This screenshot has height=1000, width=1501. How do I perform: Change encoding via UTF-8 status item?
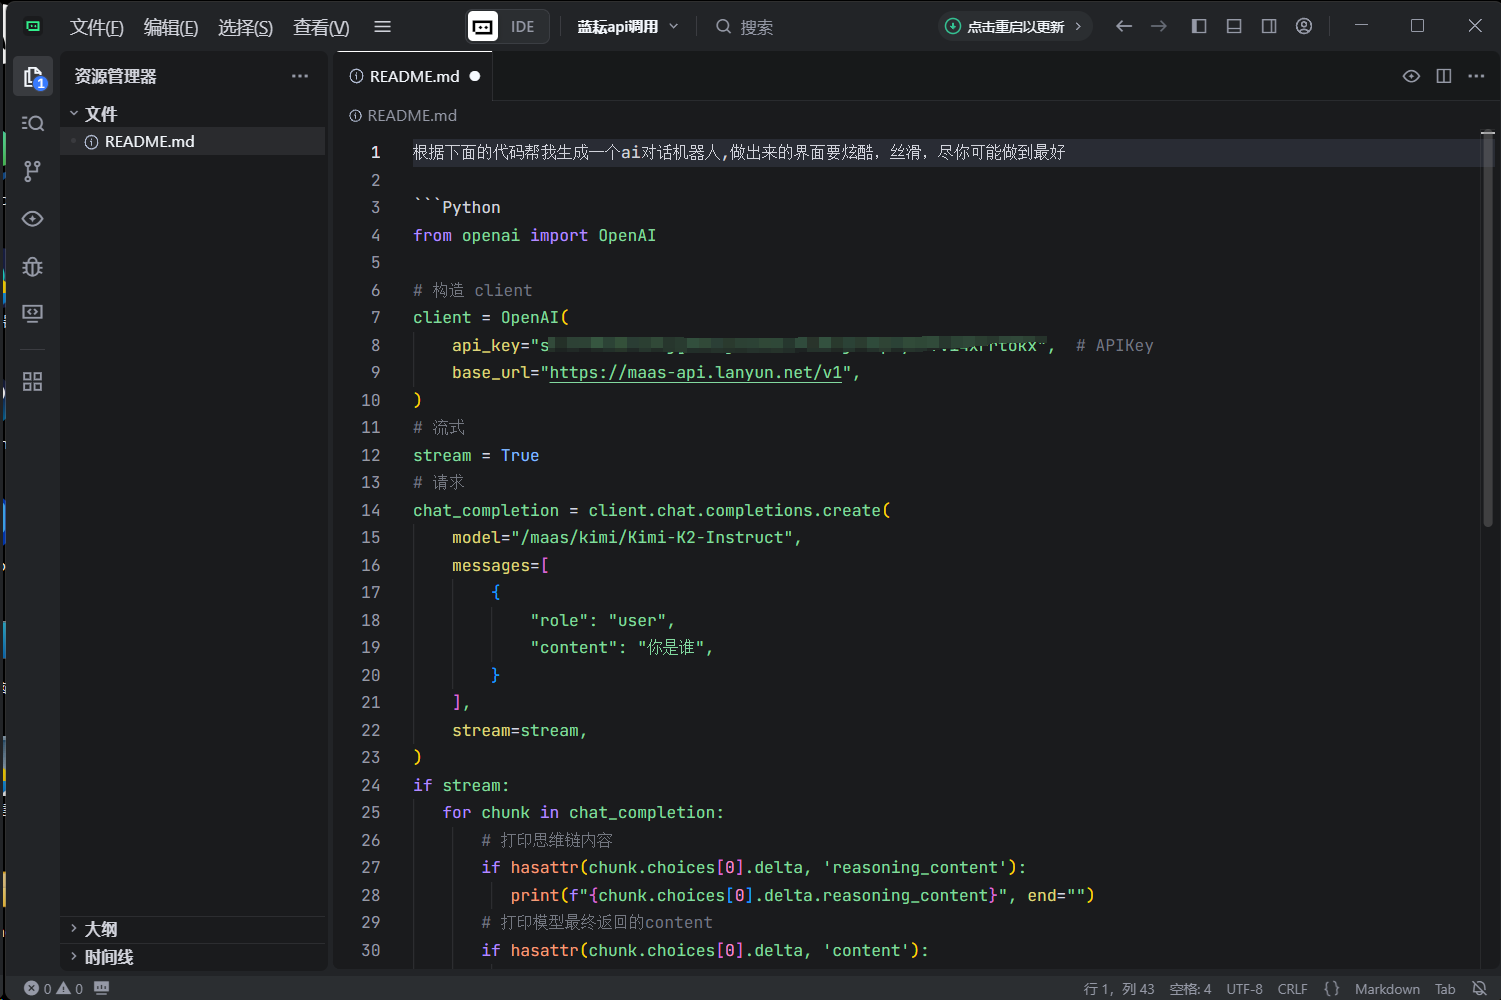[x=1244, y=988]
